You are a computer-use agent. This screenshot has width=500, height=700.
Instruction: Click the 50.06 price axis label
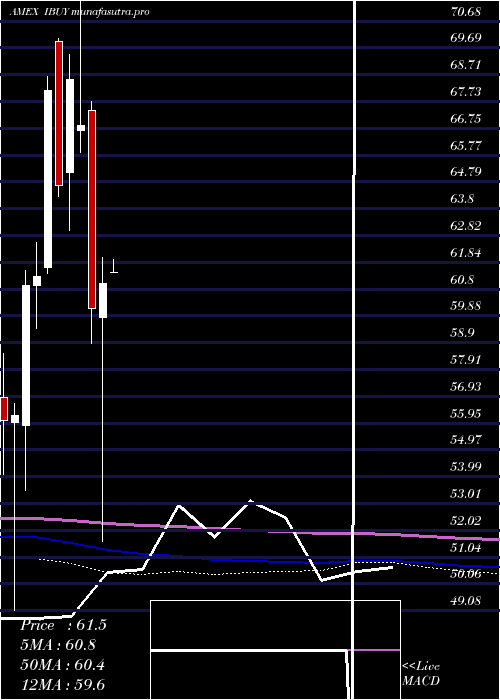point(466,574)
